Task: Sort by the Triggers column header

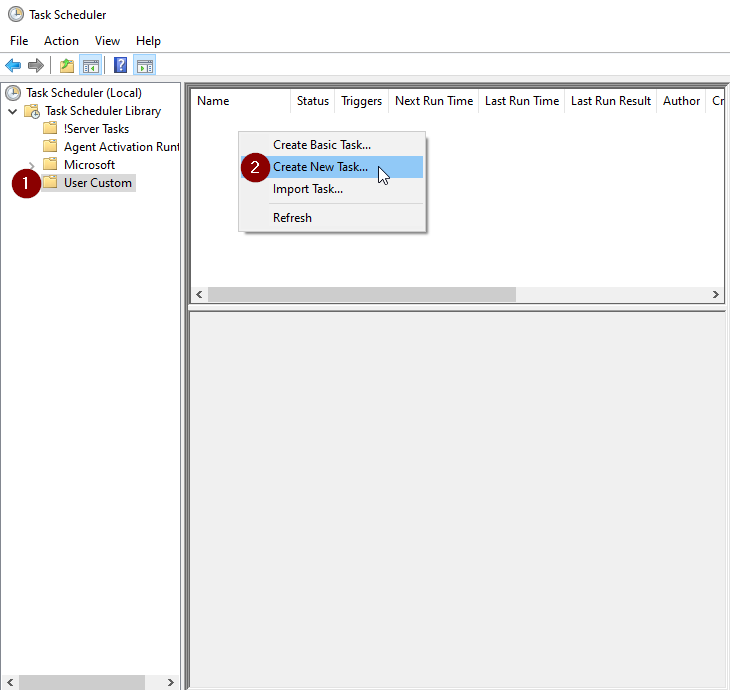Action: pyautogui.click(x=361, y=101)
